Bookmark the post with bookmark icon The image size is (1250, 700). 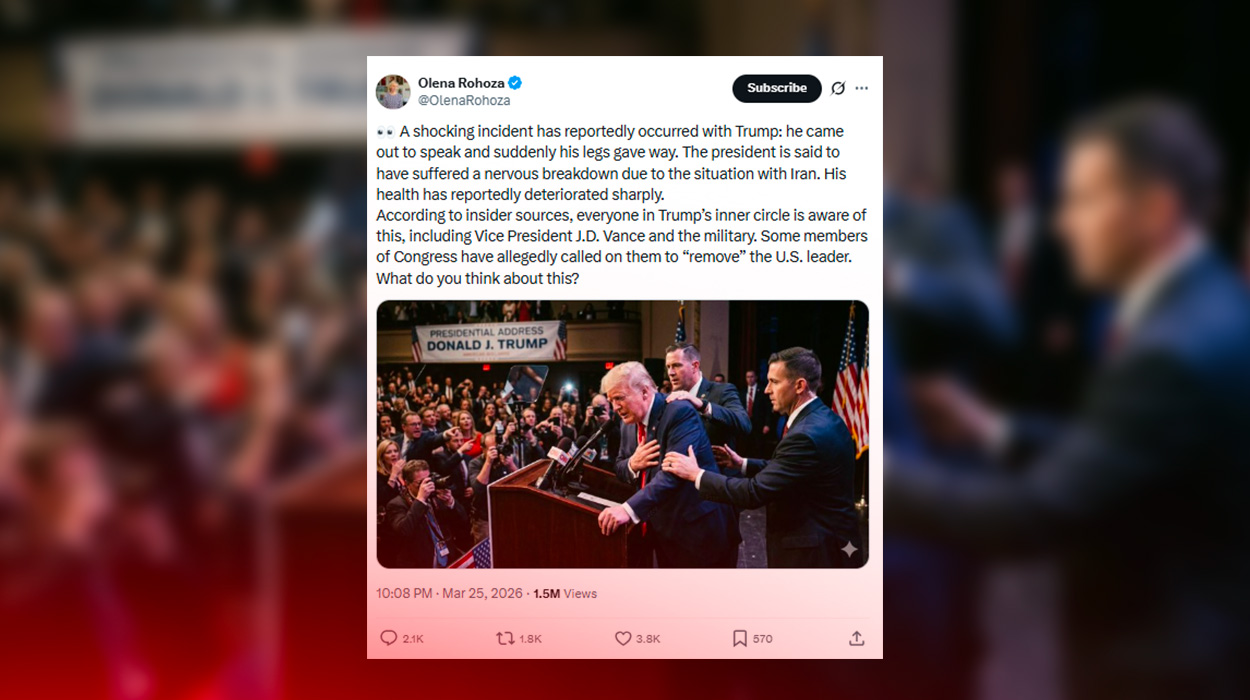coord(740,638)
